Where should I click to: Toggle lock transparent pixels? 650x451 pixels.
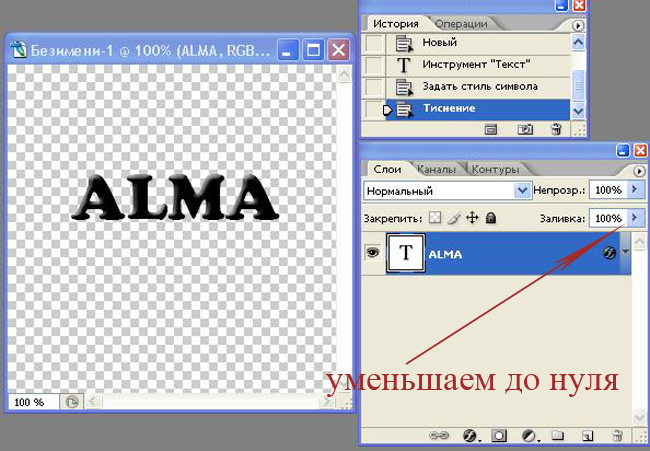(x=435, y=217)
